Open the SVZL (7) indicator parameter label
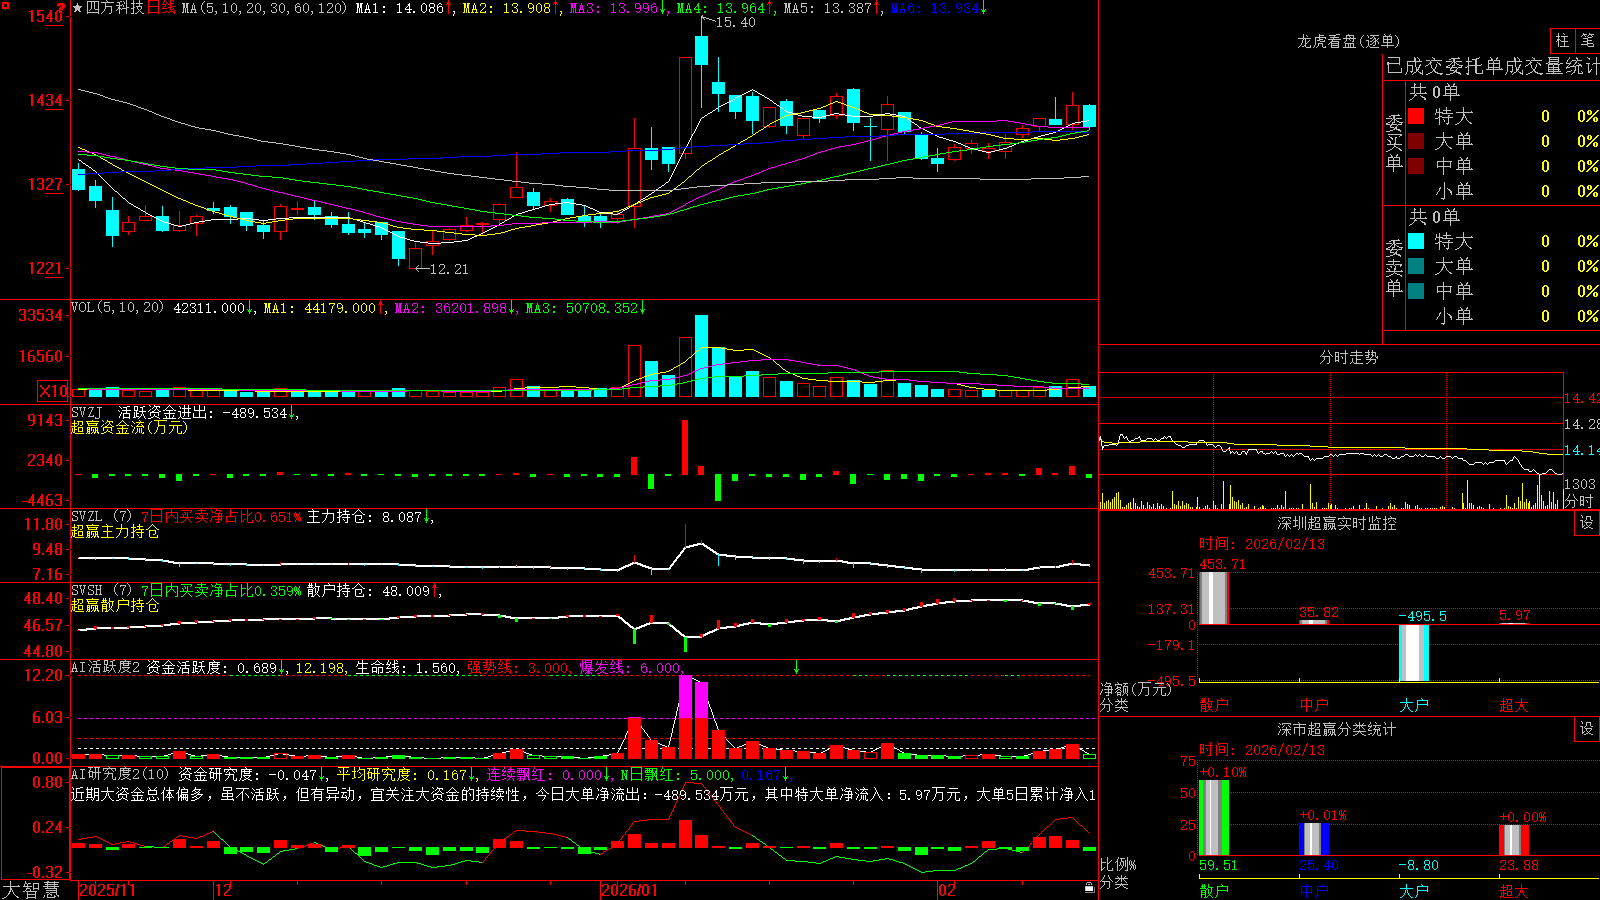 click(x=101, y=516)
